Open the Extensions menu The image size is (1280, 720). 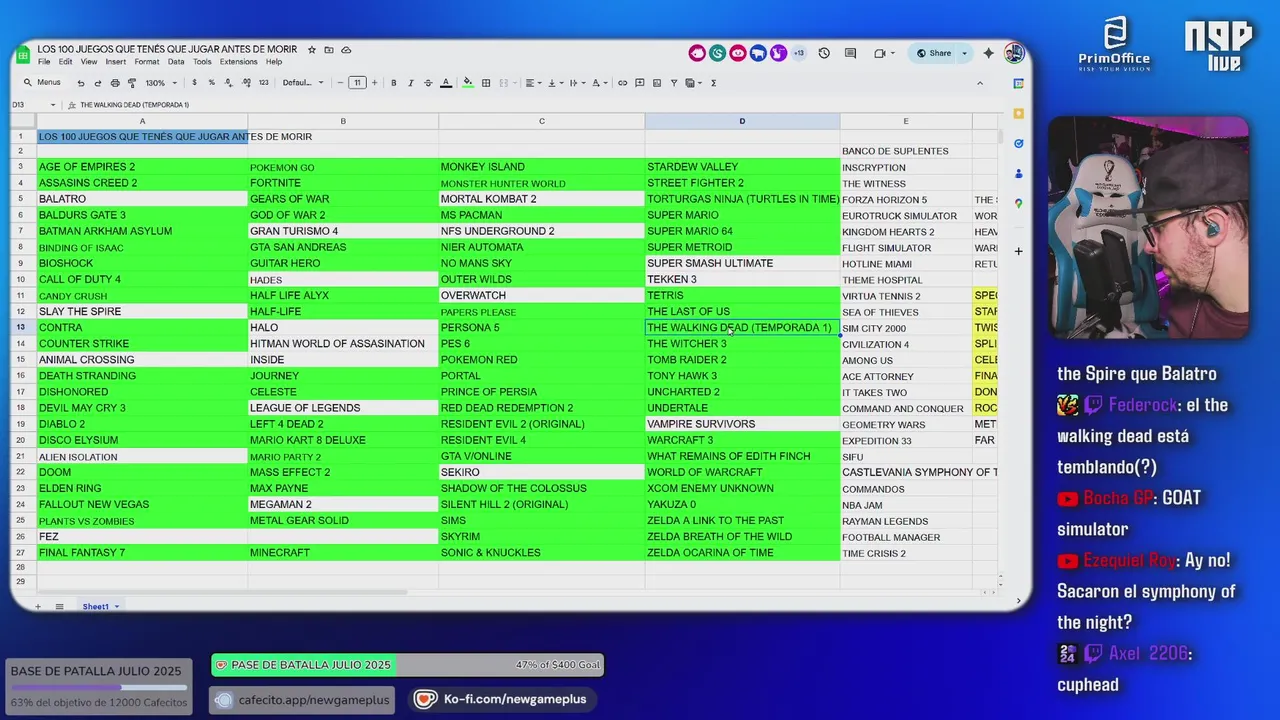click(x=239, y=62)
